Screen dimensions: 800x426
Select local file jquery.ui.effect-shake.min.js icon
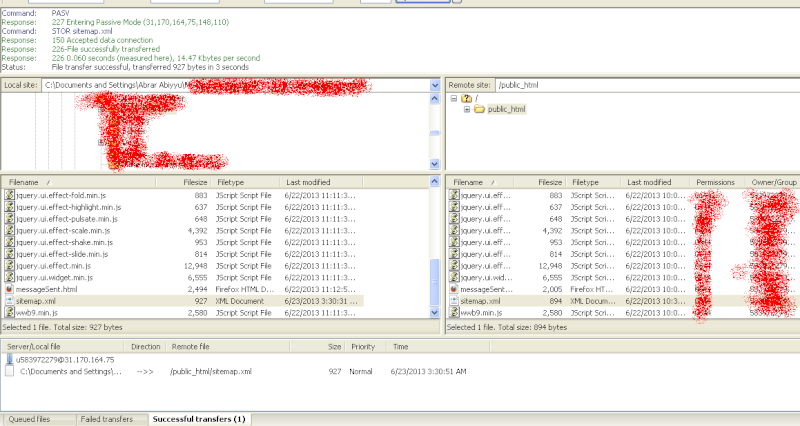pyautogui.click(x=9, y=242)
